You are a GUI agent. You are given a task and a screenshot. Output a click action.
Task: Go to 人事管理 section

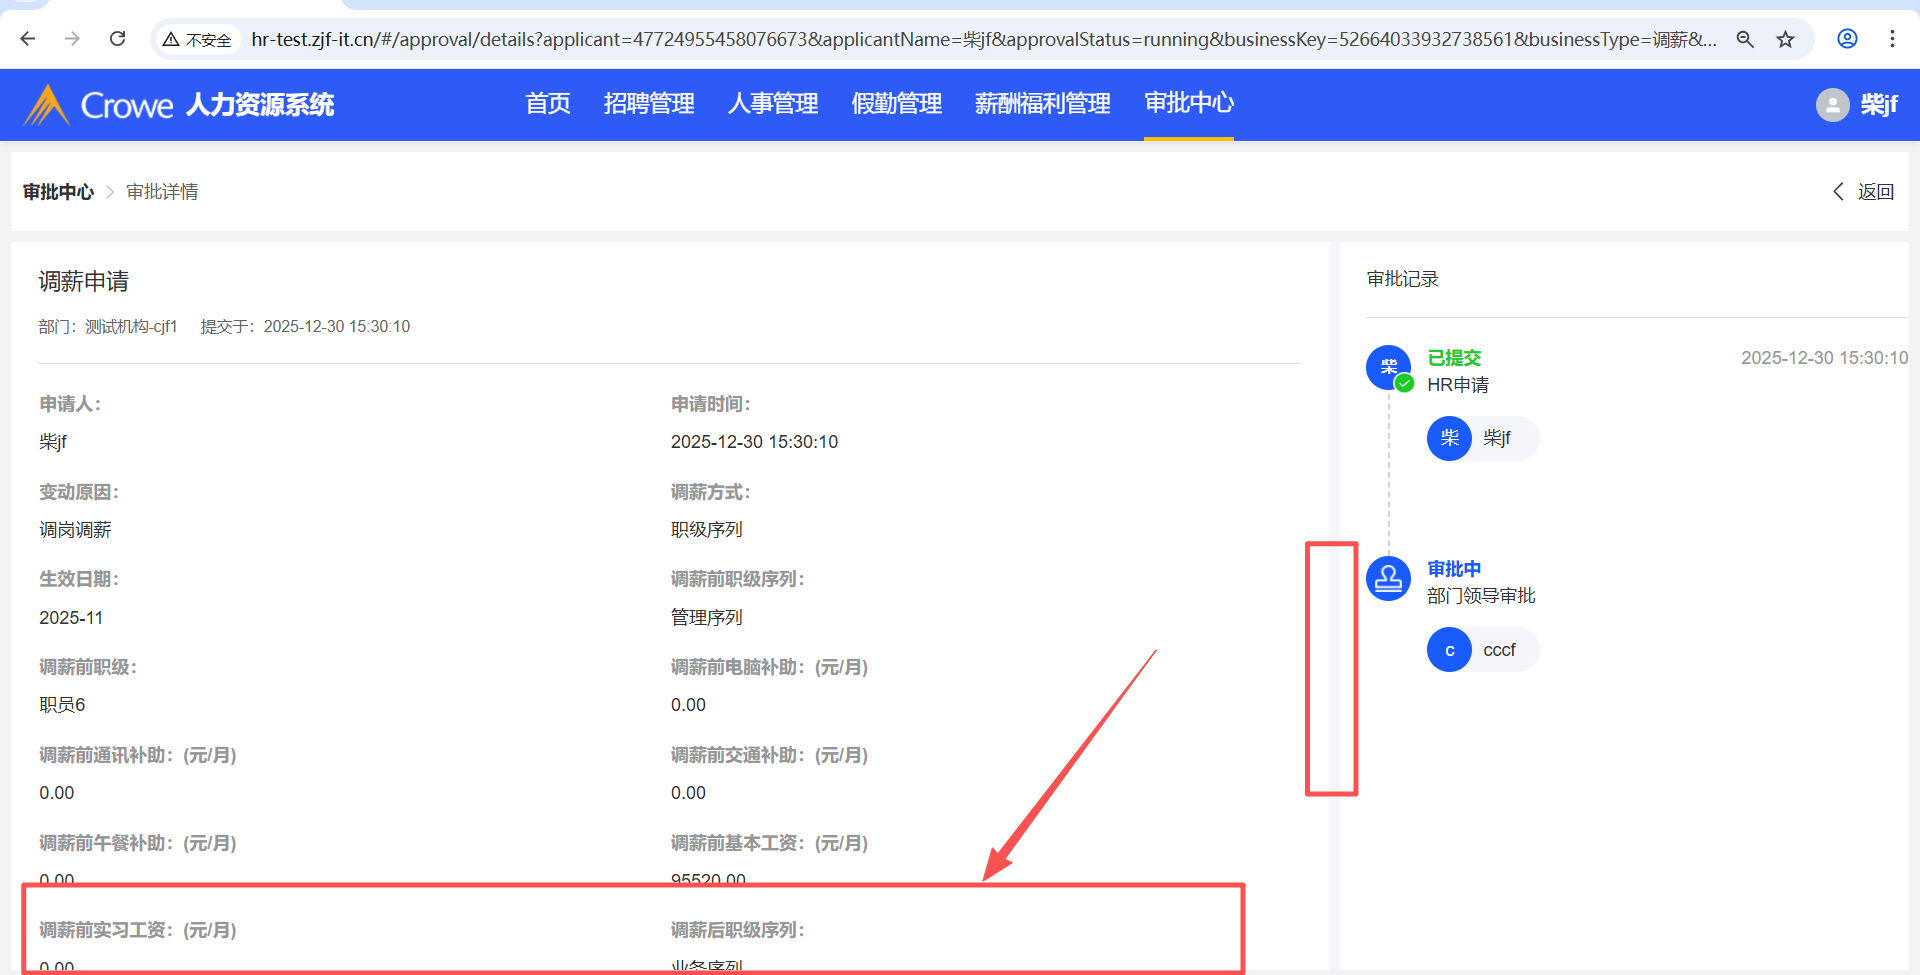tap(773, 103)
